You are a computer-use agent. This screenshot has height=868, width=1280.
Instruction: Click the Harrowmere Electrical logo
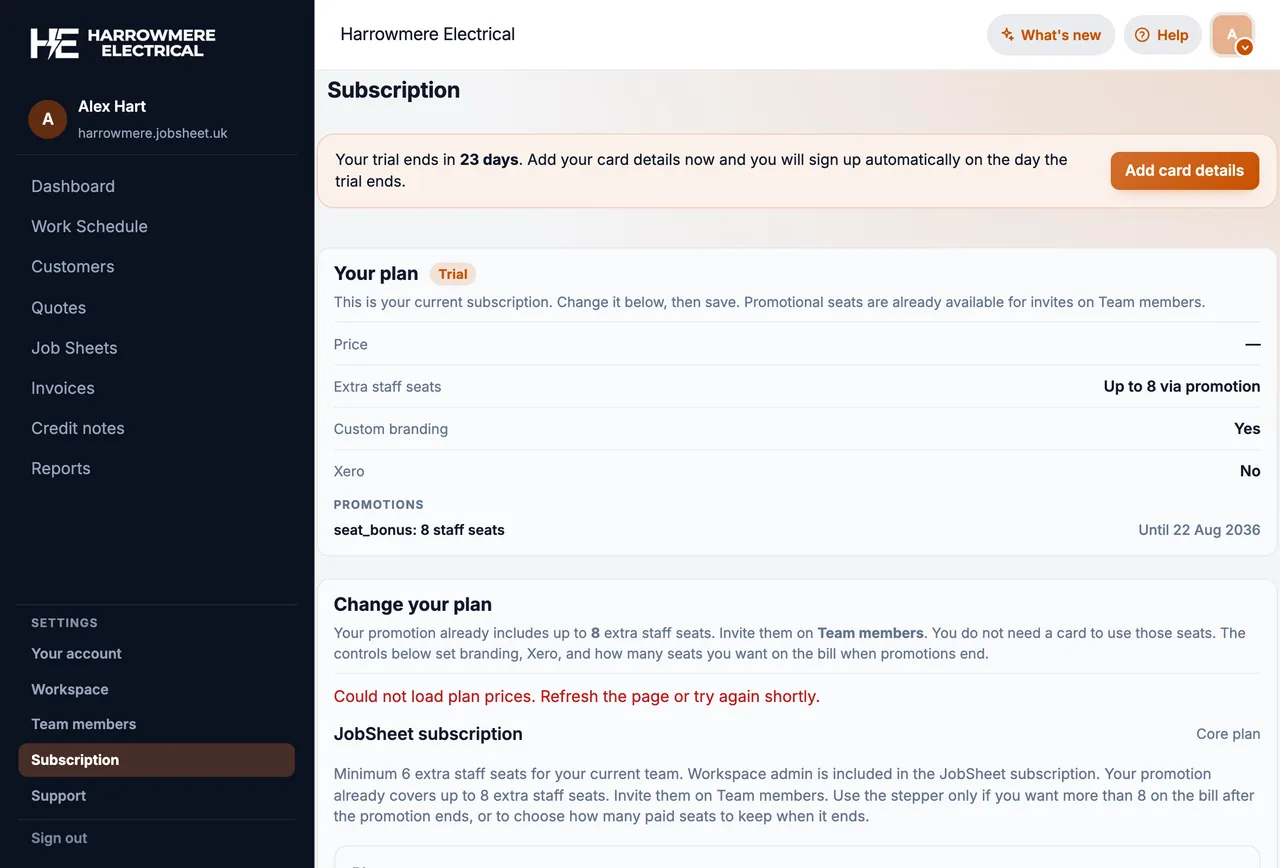point(123,43)
